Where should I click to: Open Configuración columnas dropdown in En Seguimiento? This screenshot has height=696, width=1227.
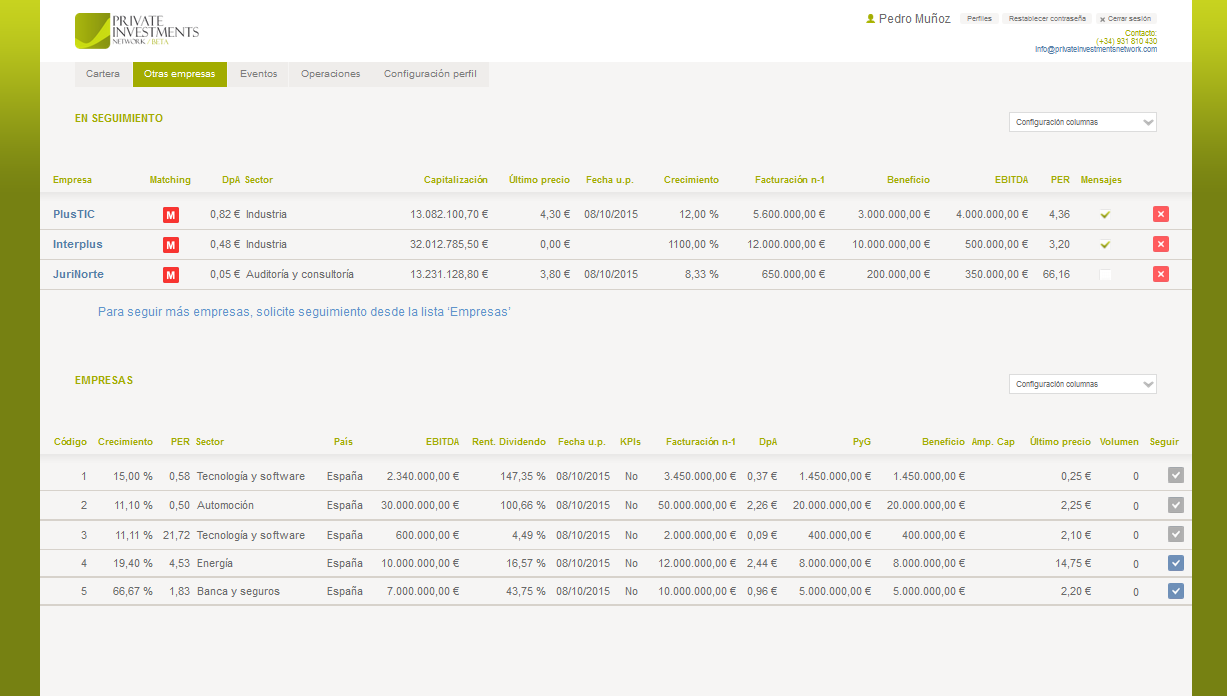(1082, 122)
